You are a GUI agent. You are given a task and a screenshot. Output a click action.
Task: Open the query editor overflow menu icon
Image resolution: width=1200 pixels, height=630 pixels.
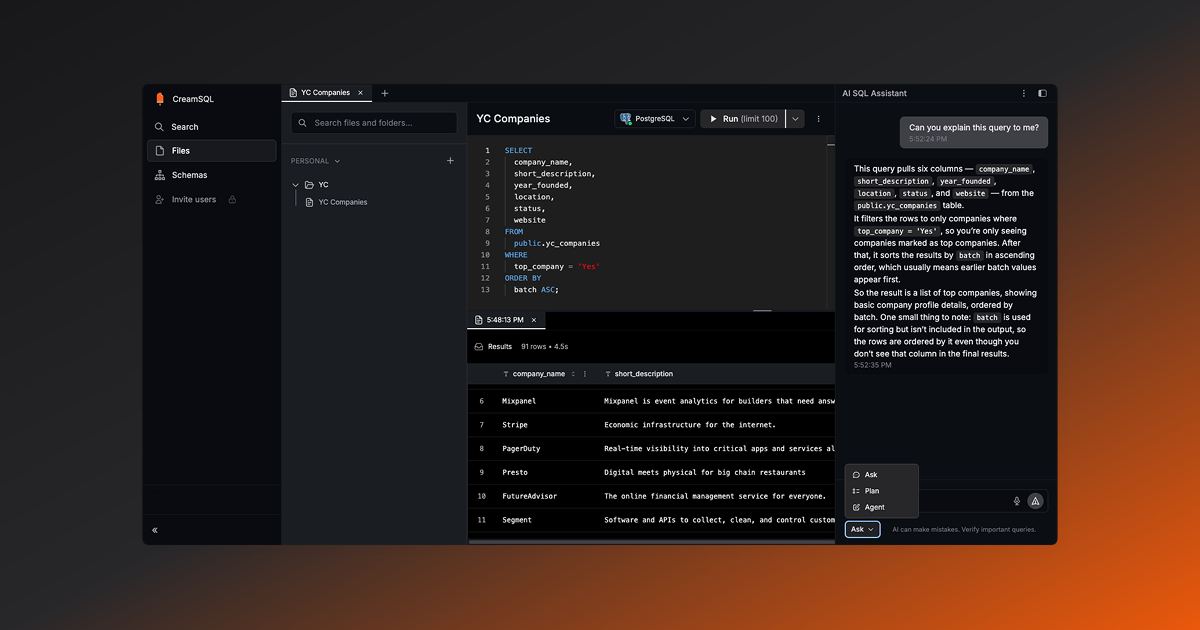[x=818, y=118]
